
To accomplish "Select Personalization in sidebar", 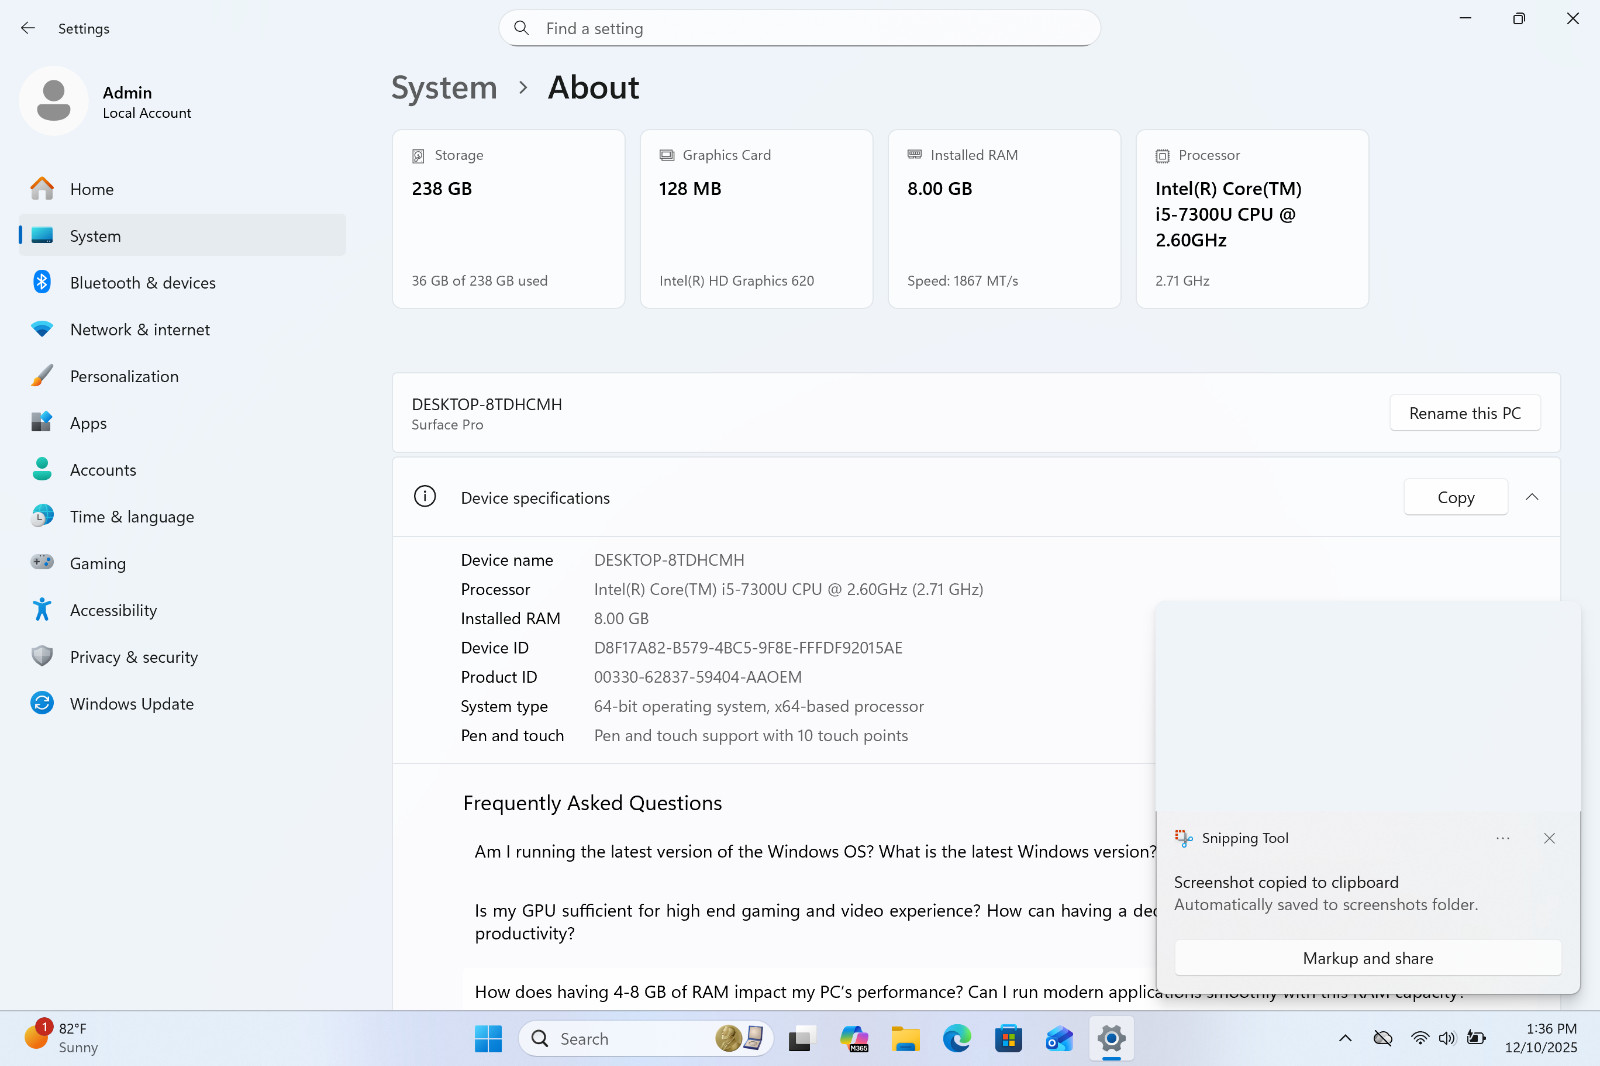I will point(182,376).
